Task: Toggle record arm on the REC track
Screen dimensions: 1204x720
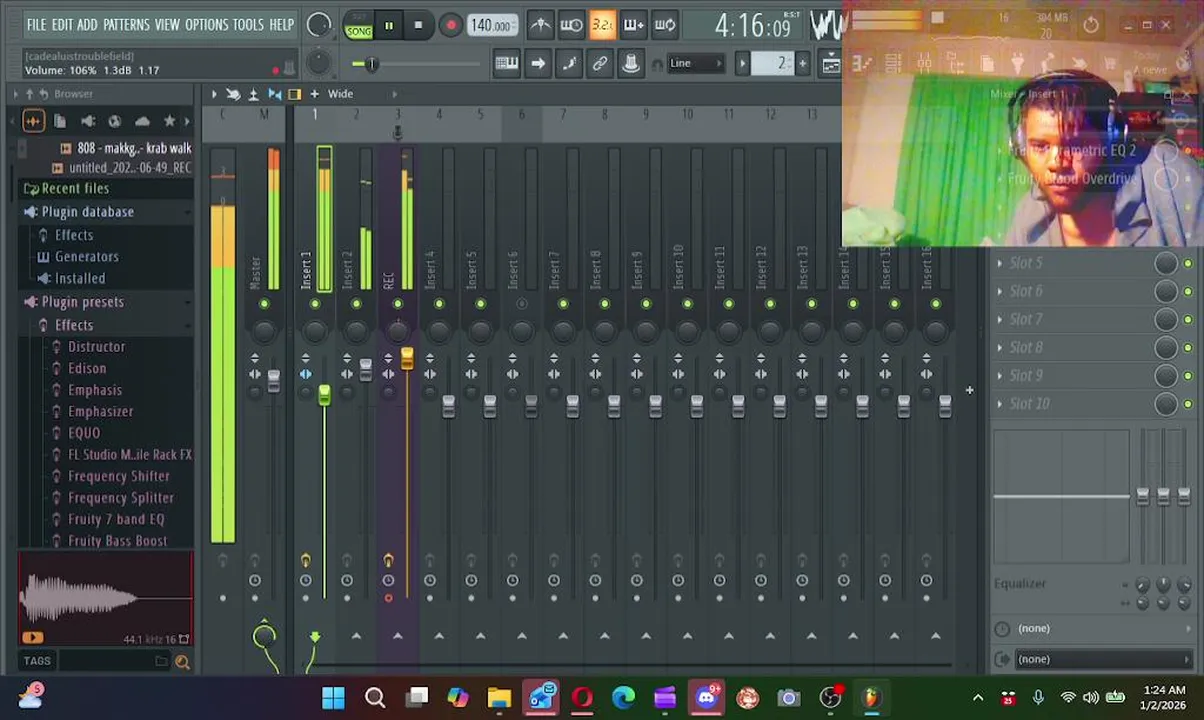Action: [x=388, y=598]
